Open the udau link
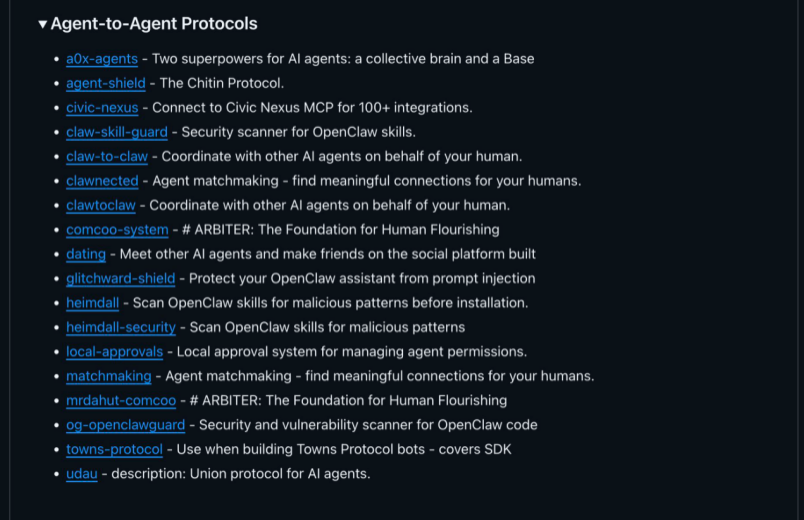804x520 pixels. pyautogui.click(x=82, y=473)
